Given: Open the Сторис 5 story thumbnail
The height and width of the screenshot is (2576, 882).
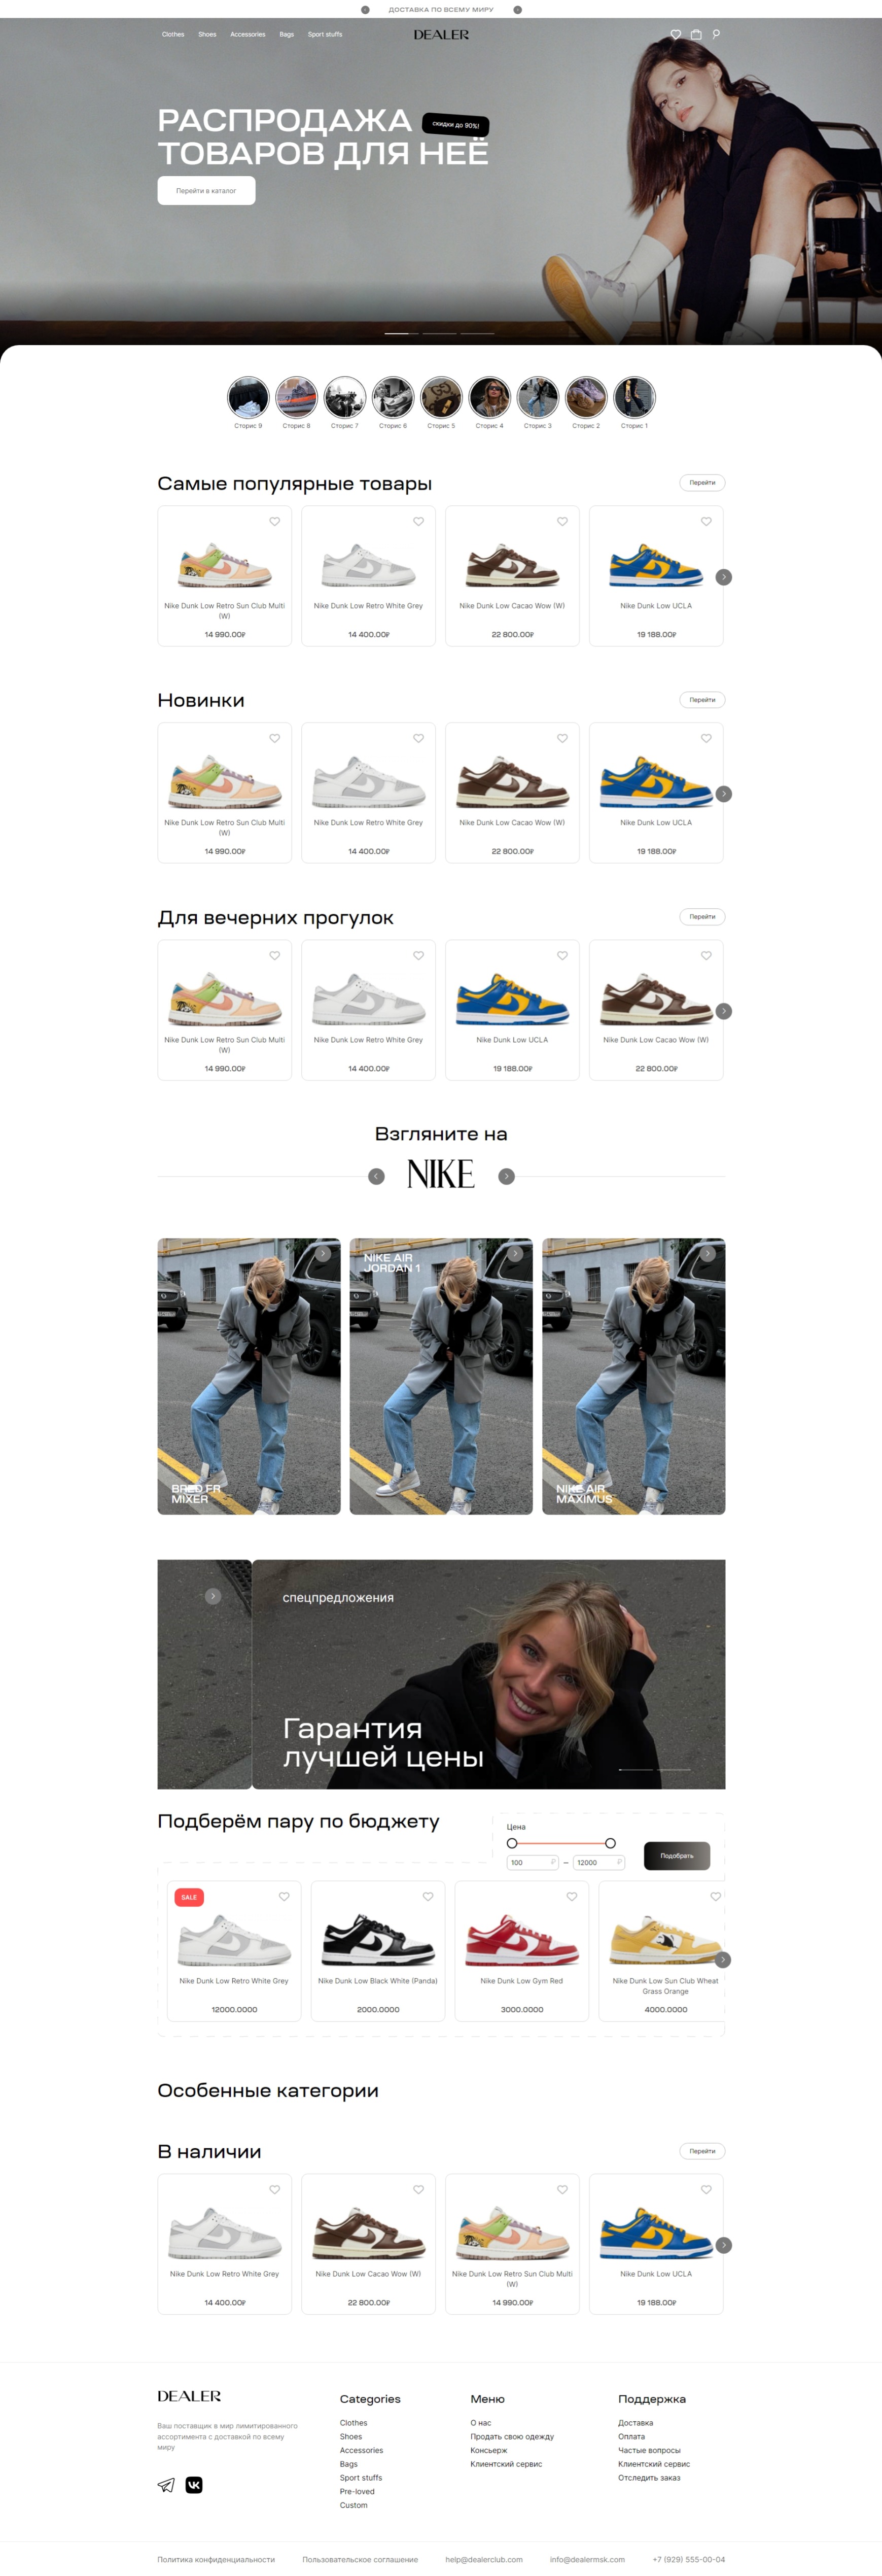Looking at the screenshot, I should [x=441, y=397].
